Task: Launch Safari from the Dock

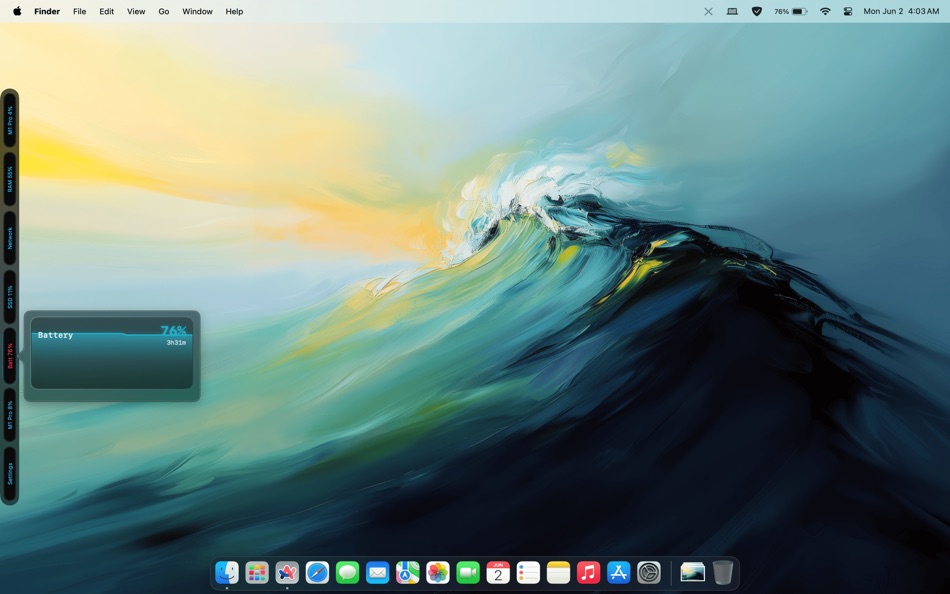Action: (x=317, y=572)
